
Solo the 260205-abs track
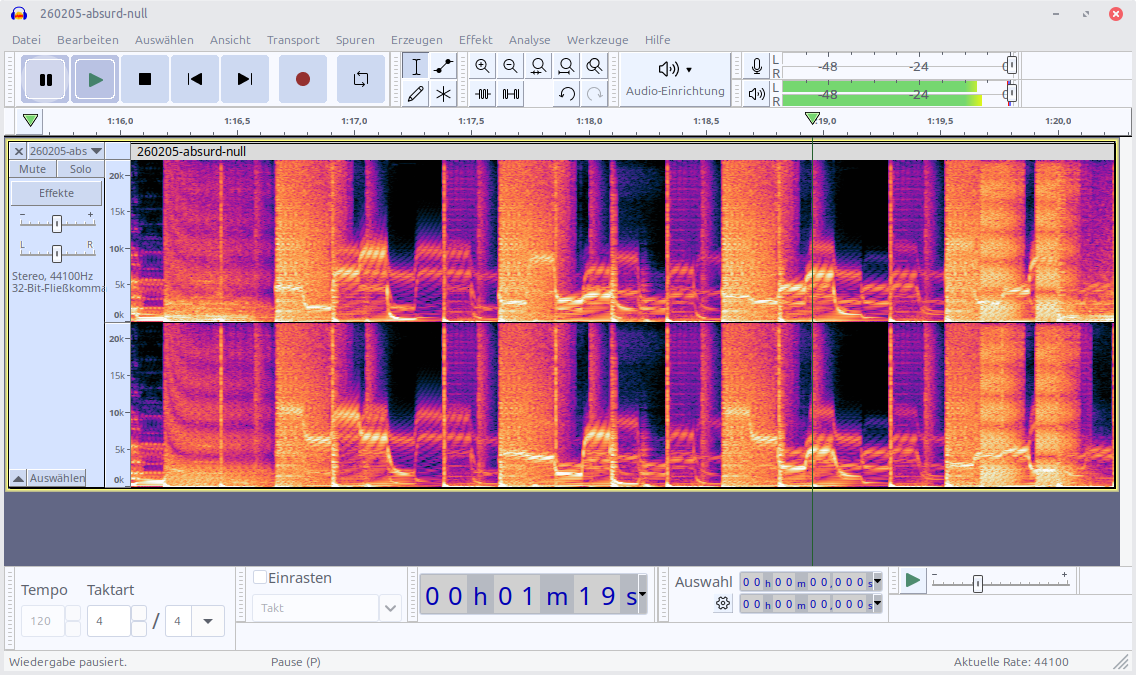pos(80,169)
